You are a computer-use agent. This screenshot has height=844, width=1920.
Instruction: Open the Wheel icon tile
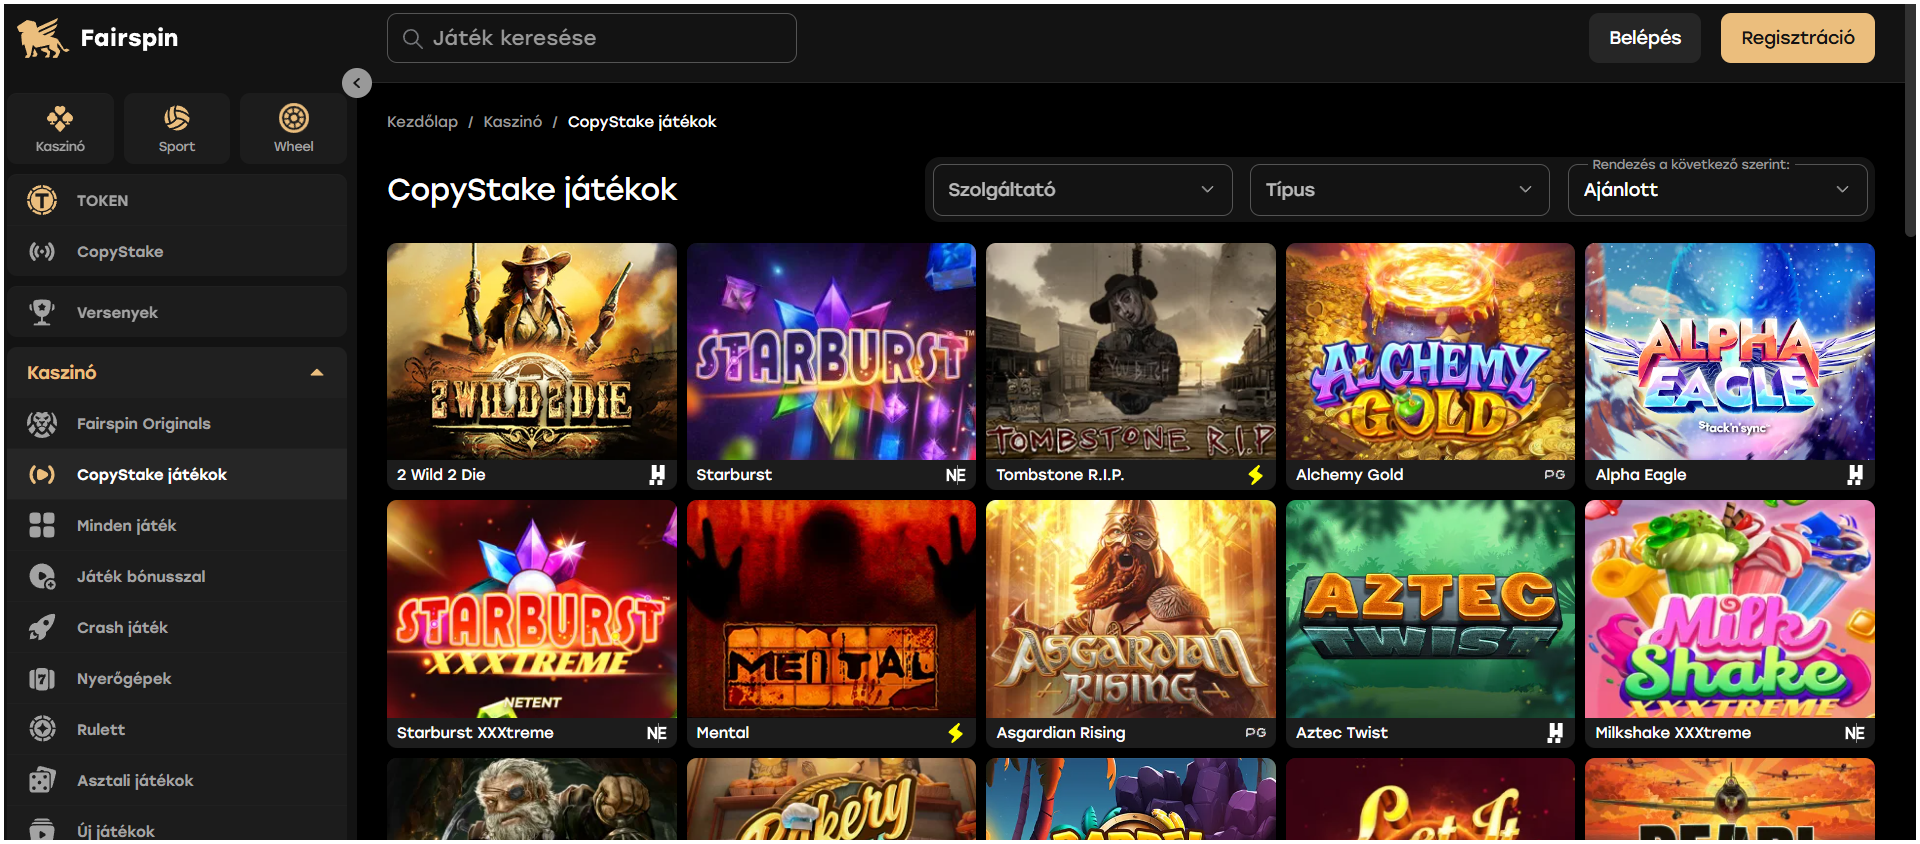294,128
